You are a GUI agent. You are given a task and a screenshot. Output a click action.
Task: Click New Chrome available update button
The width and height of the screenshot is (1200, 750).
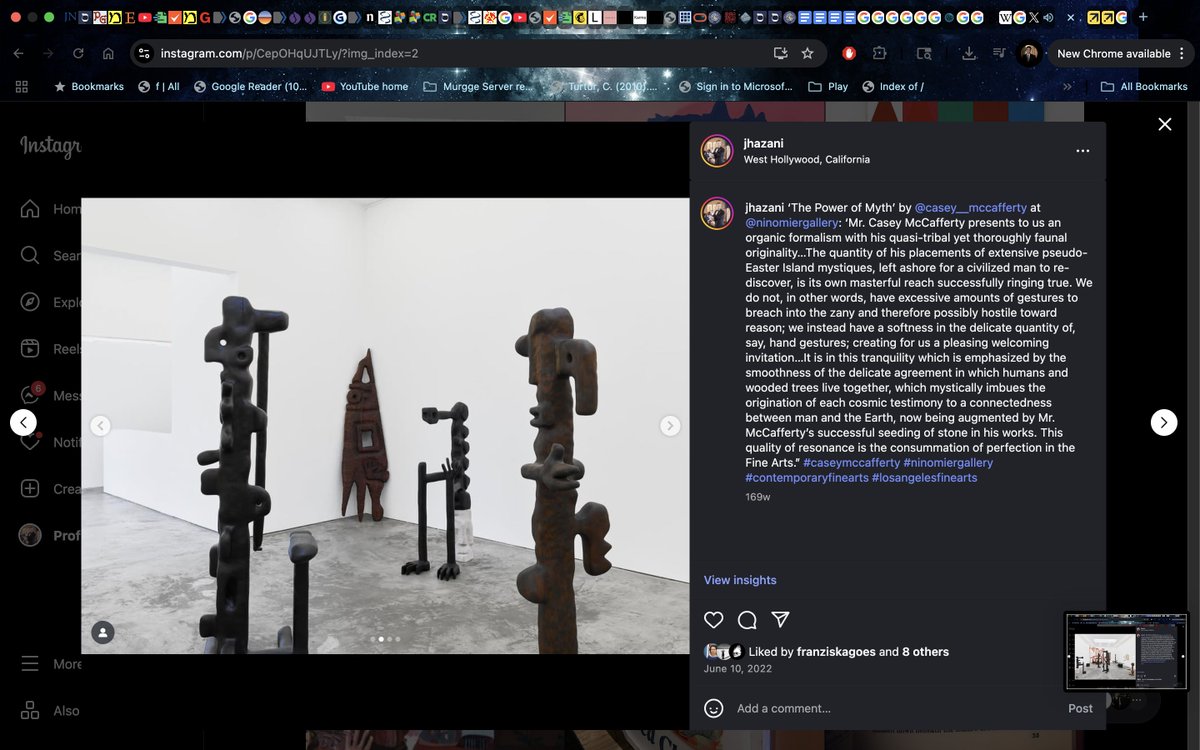pos(1113,53)
